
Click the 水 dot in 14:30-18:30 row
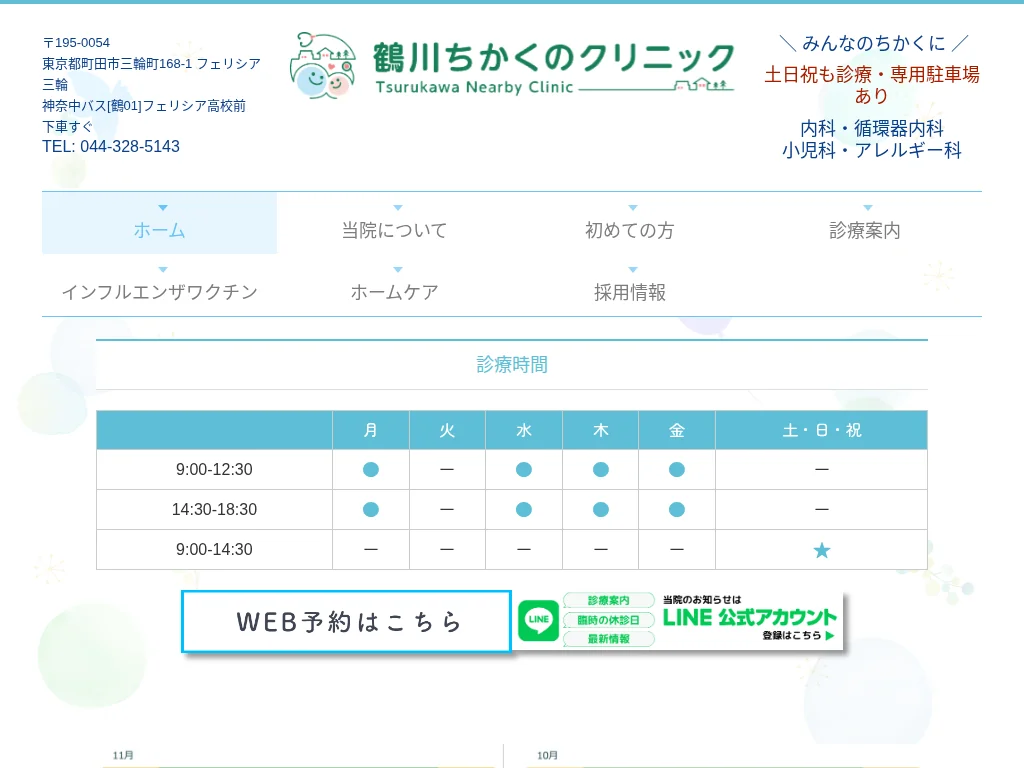point(524,509)
